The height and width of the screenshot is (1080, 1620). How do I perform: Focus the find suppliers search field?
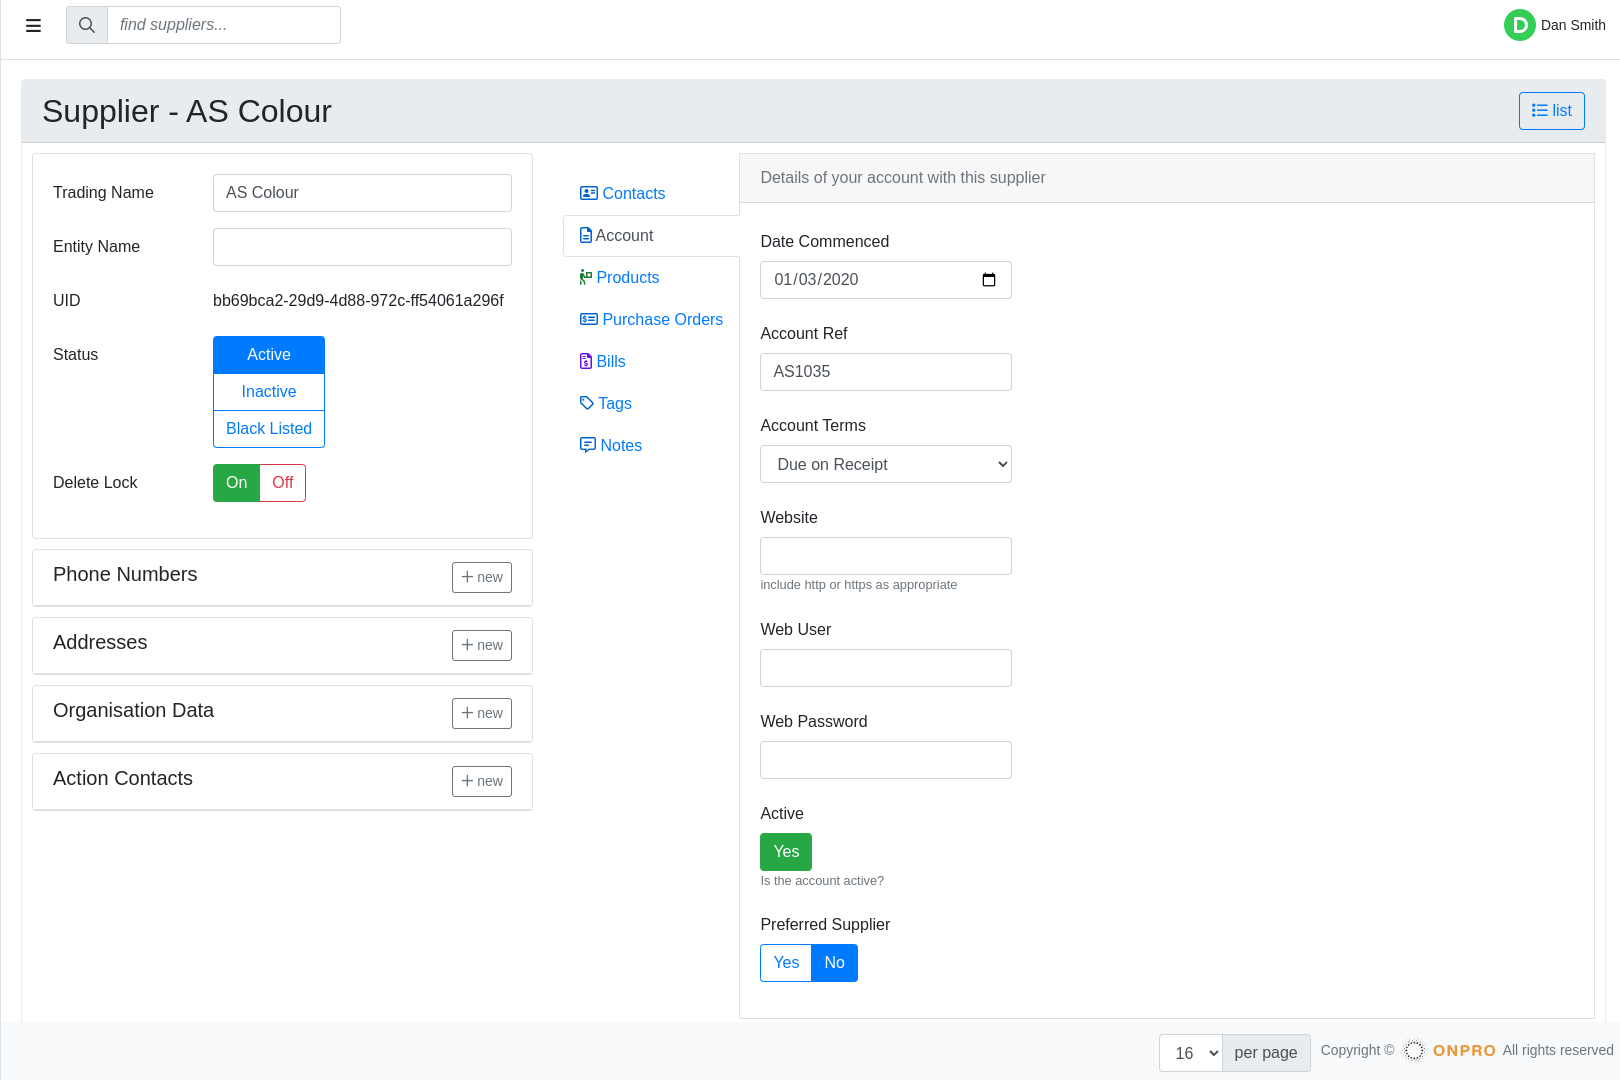click(224, 25)
